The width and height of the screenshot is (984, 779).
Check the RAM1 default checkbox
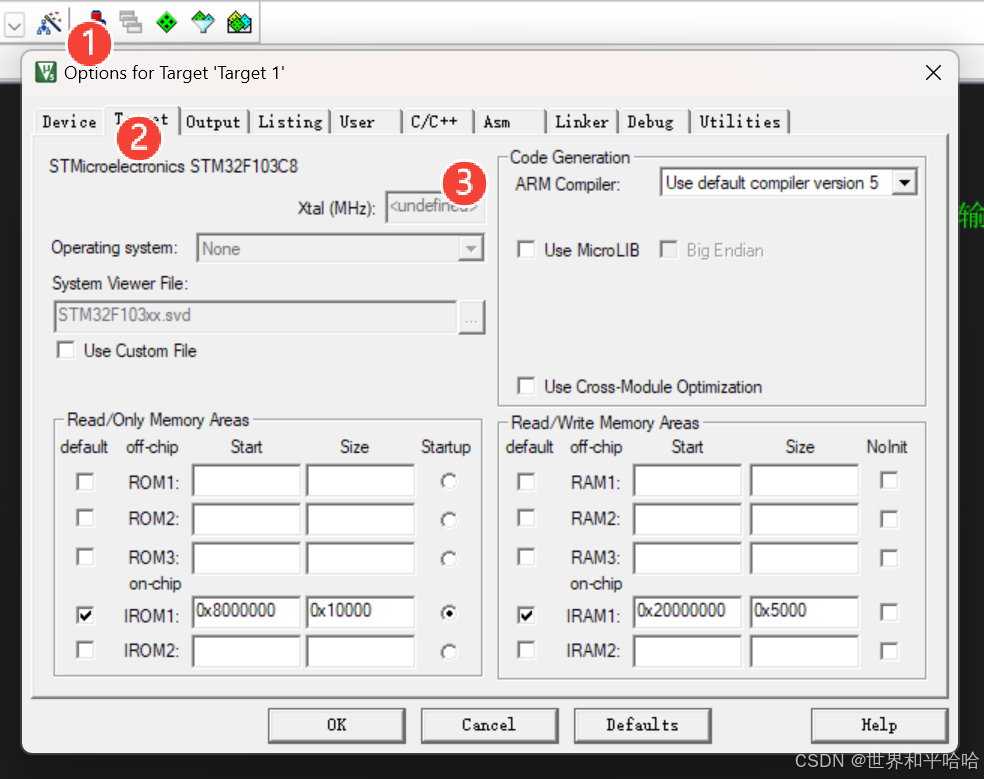(x=526, y=482)
